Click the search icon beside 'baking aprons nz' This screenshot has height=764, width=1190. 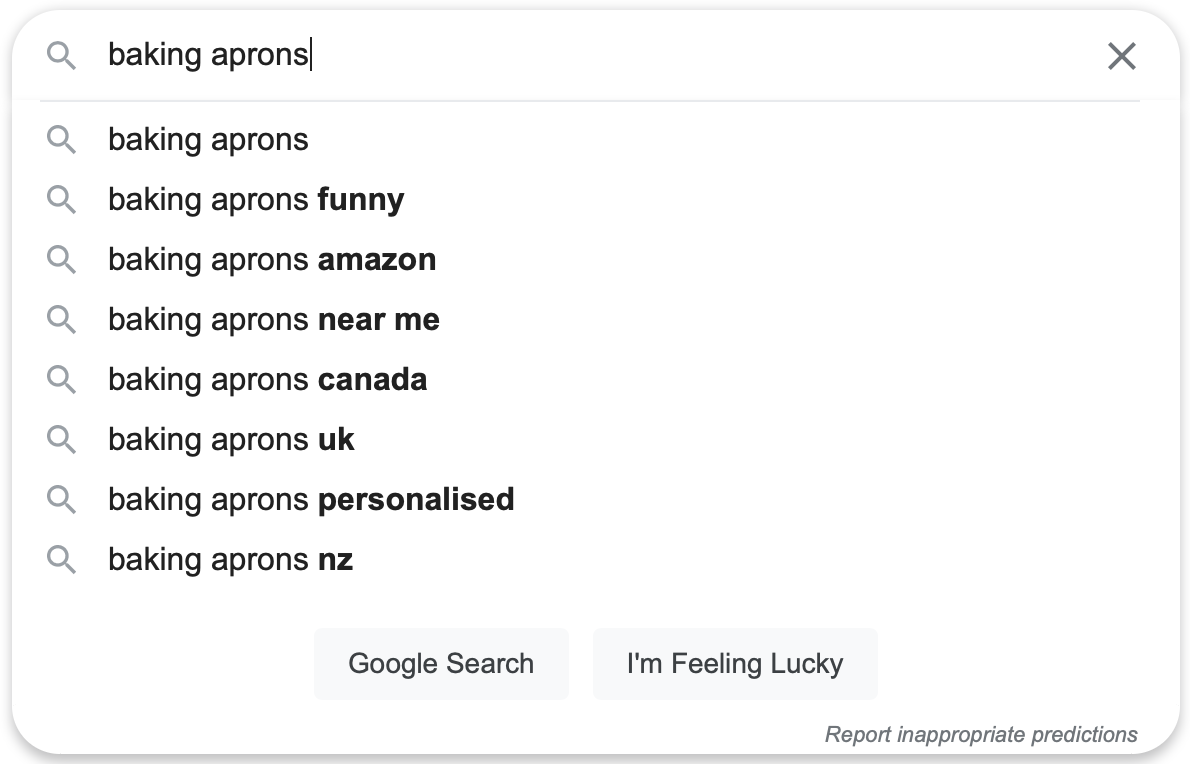tap(62, 559)
